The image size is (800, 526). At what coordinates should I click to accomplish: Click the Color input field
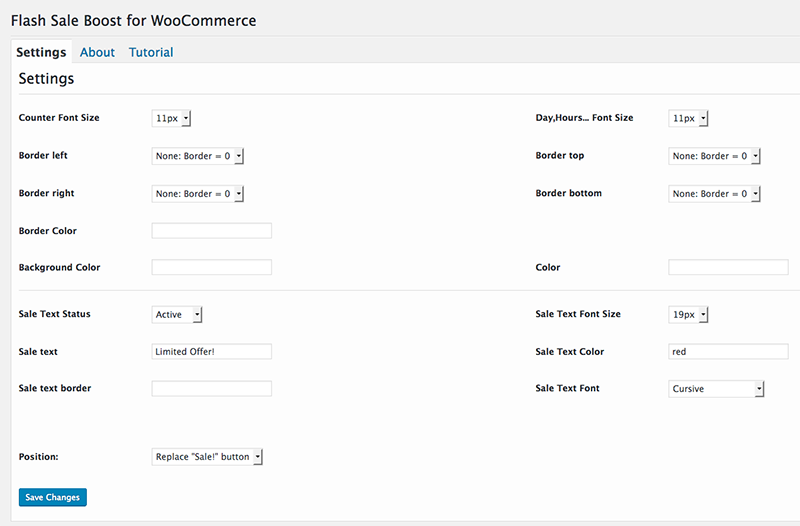click(x=728, y=267)
